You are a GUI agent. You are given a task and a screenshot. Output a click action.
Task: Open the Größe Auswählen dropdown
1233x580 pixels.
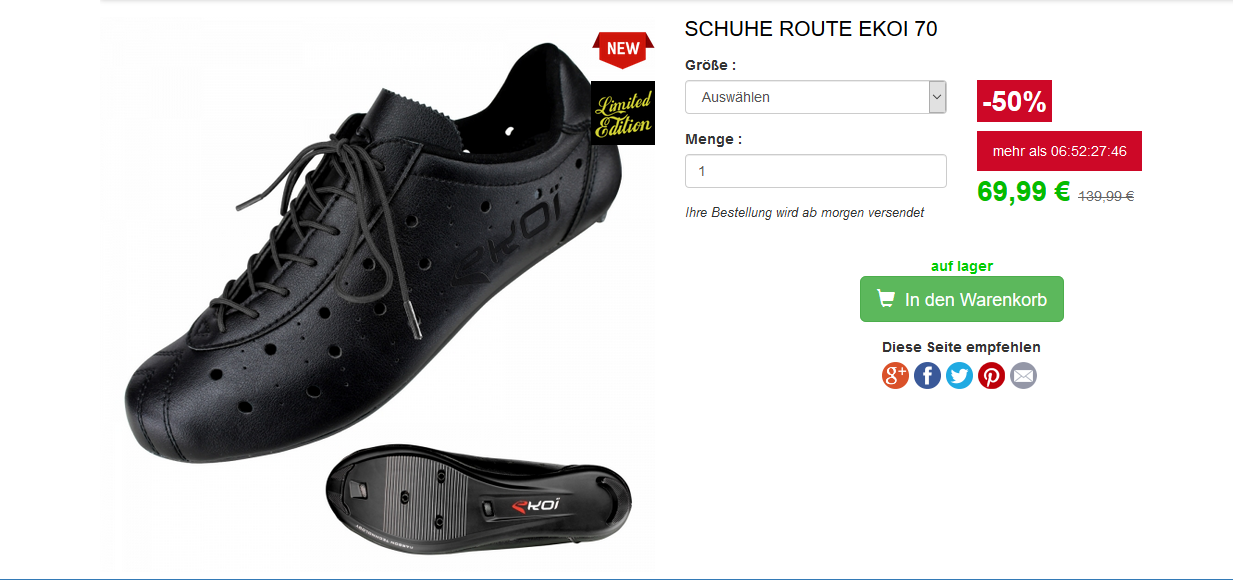(816, 97)
